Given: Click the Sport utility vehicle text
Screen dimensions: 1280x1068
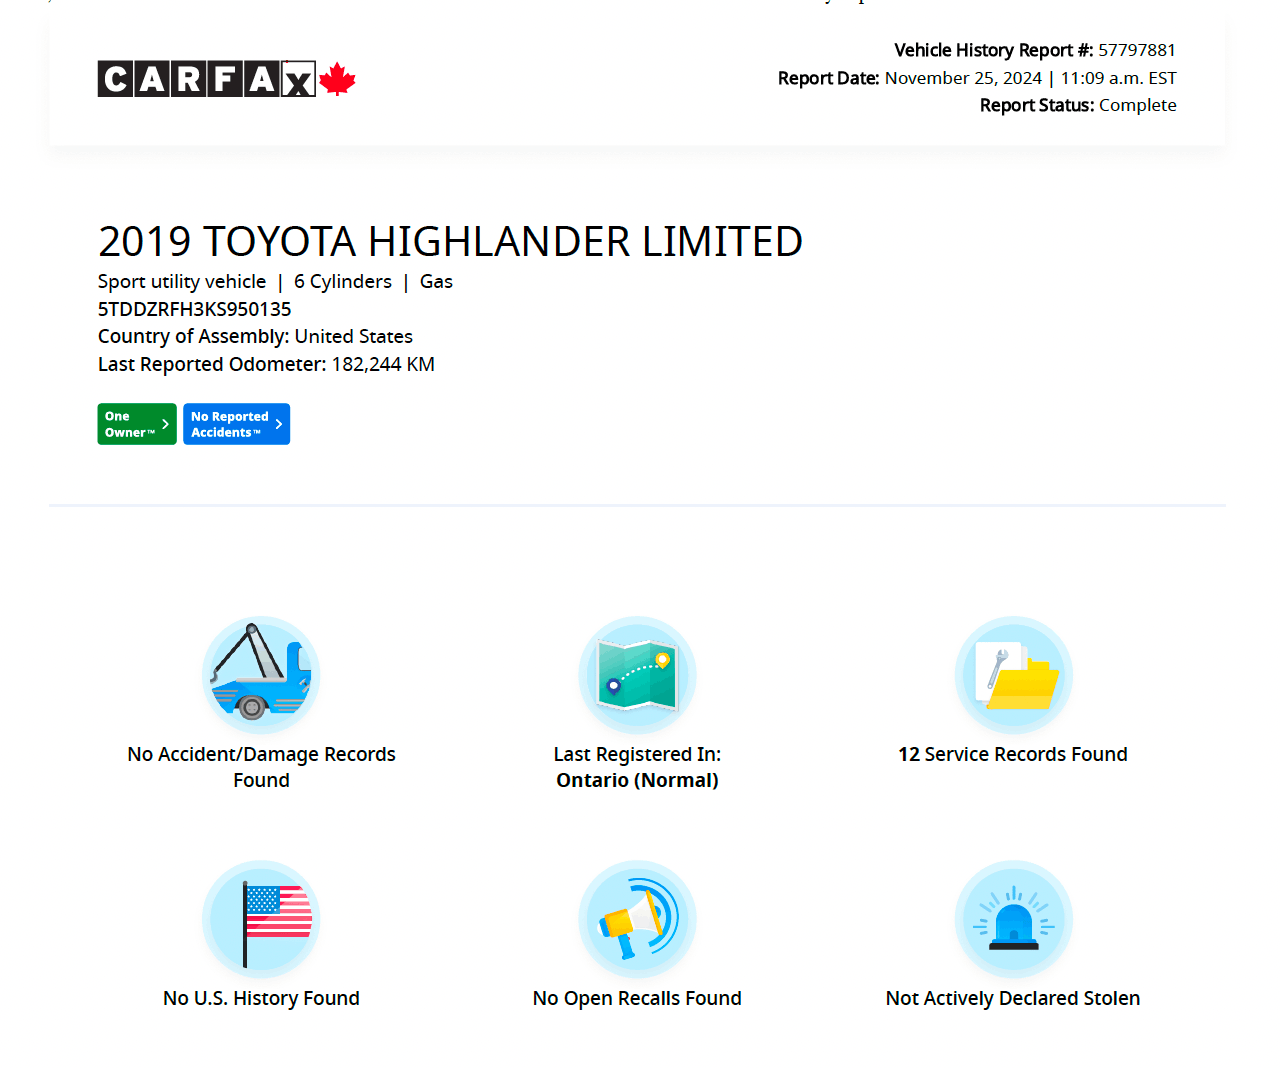Looking at the screenshot, I should (x=182, y=282).
